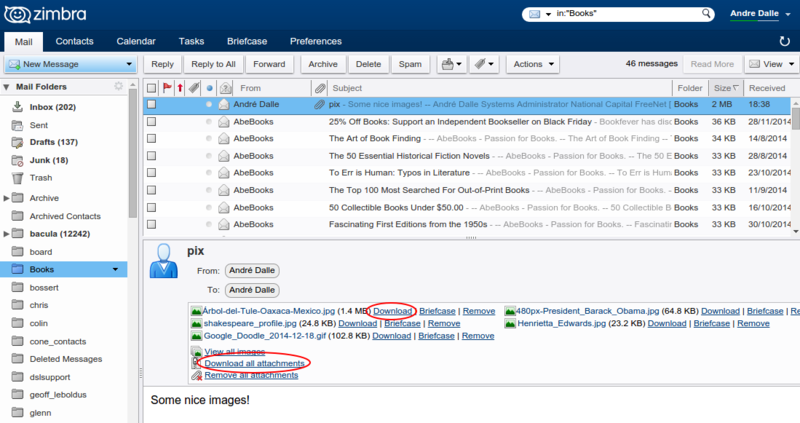800x423 pixels.
Task: Check box for Top 100 Most Searched message
Action: coord(152,190)
